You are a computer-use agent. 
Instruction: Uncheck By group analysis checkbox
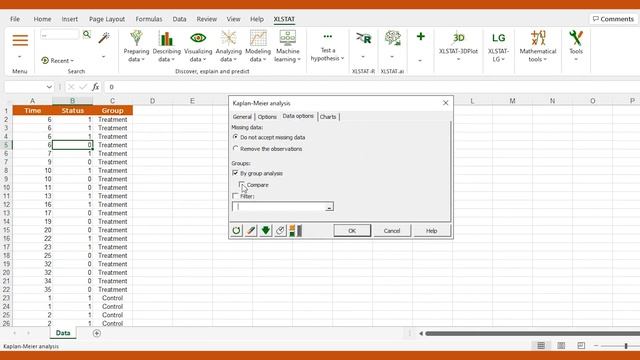point(235,173)
